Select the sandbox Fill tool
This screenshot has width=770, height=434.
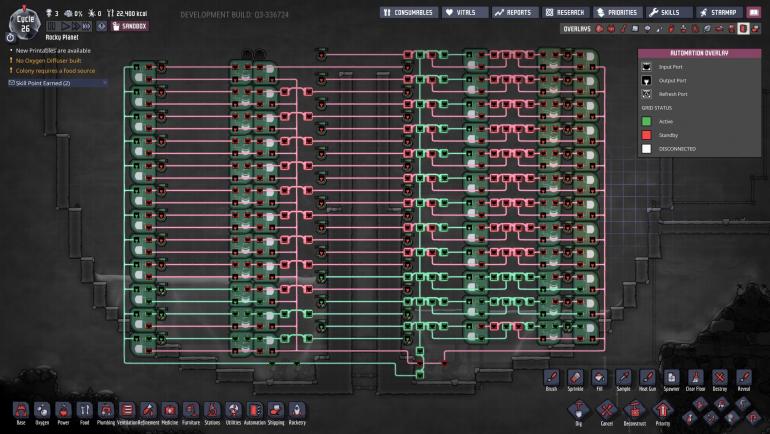pos(599,380)
